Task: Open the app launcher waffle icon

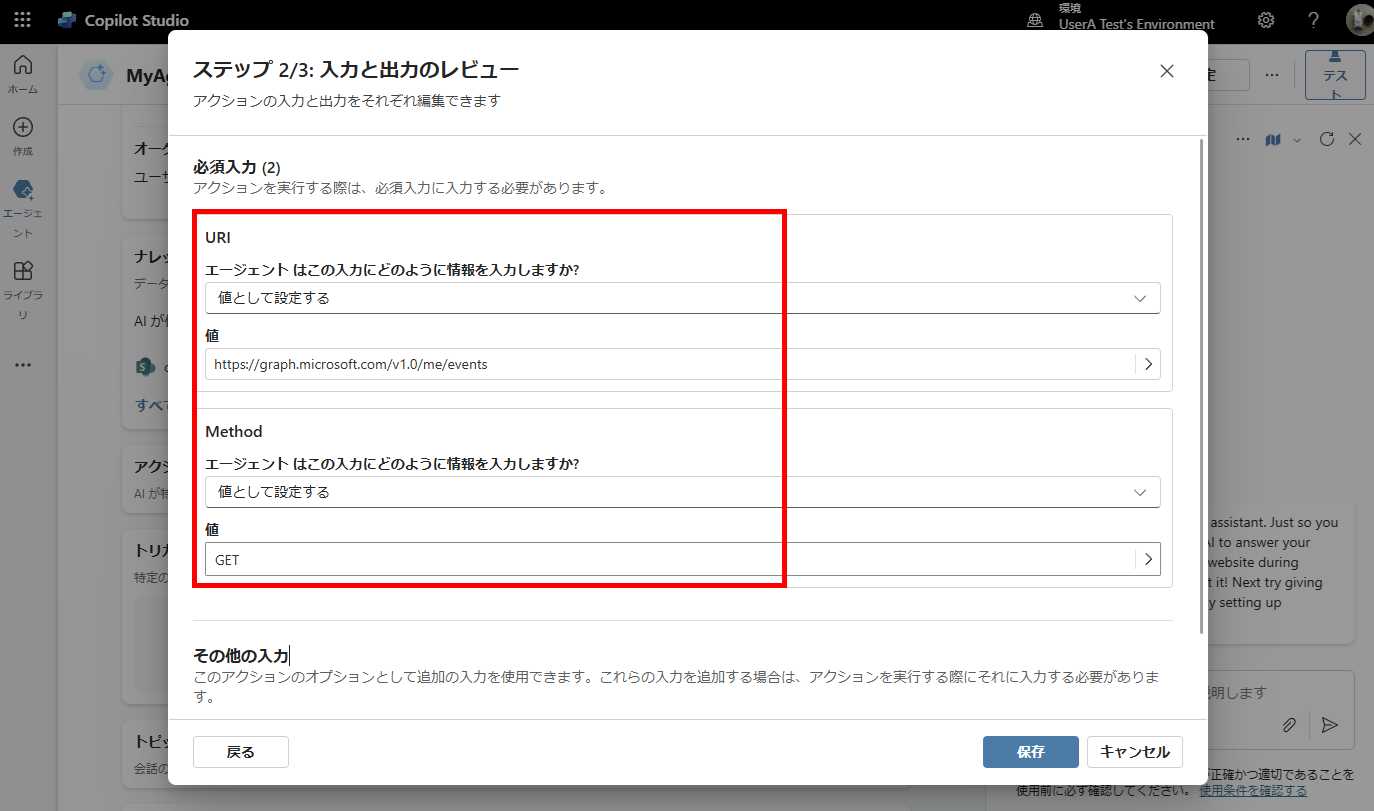Action: click(22, 20)
